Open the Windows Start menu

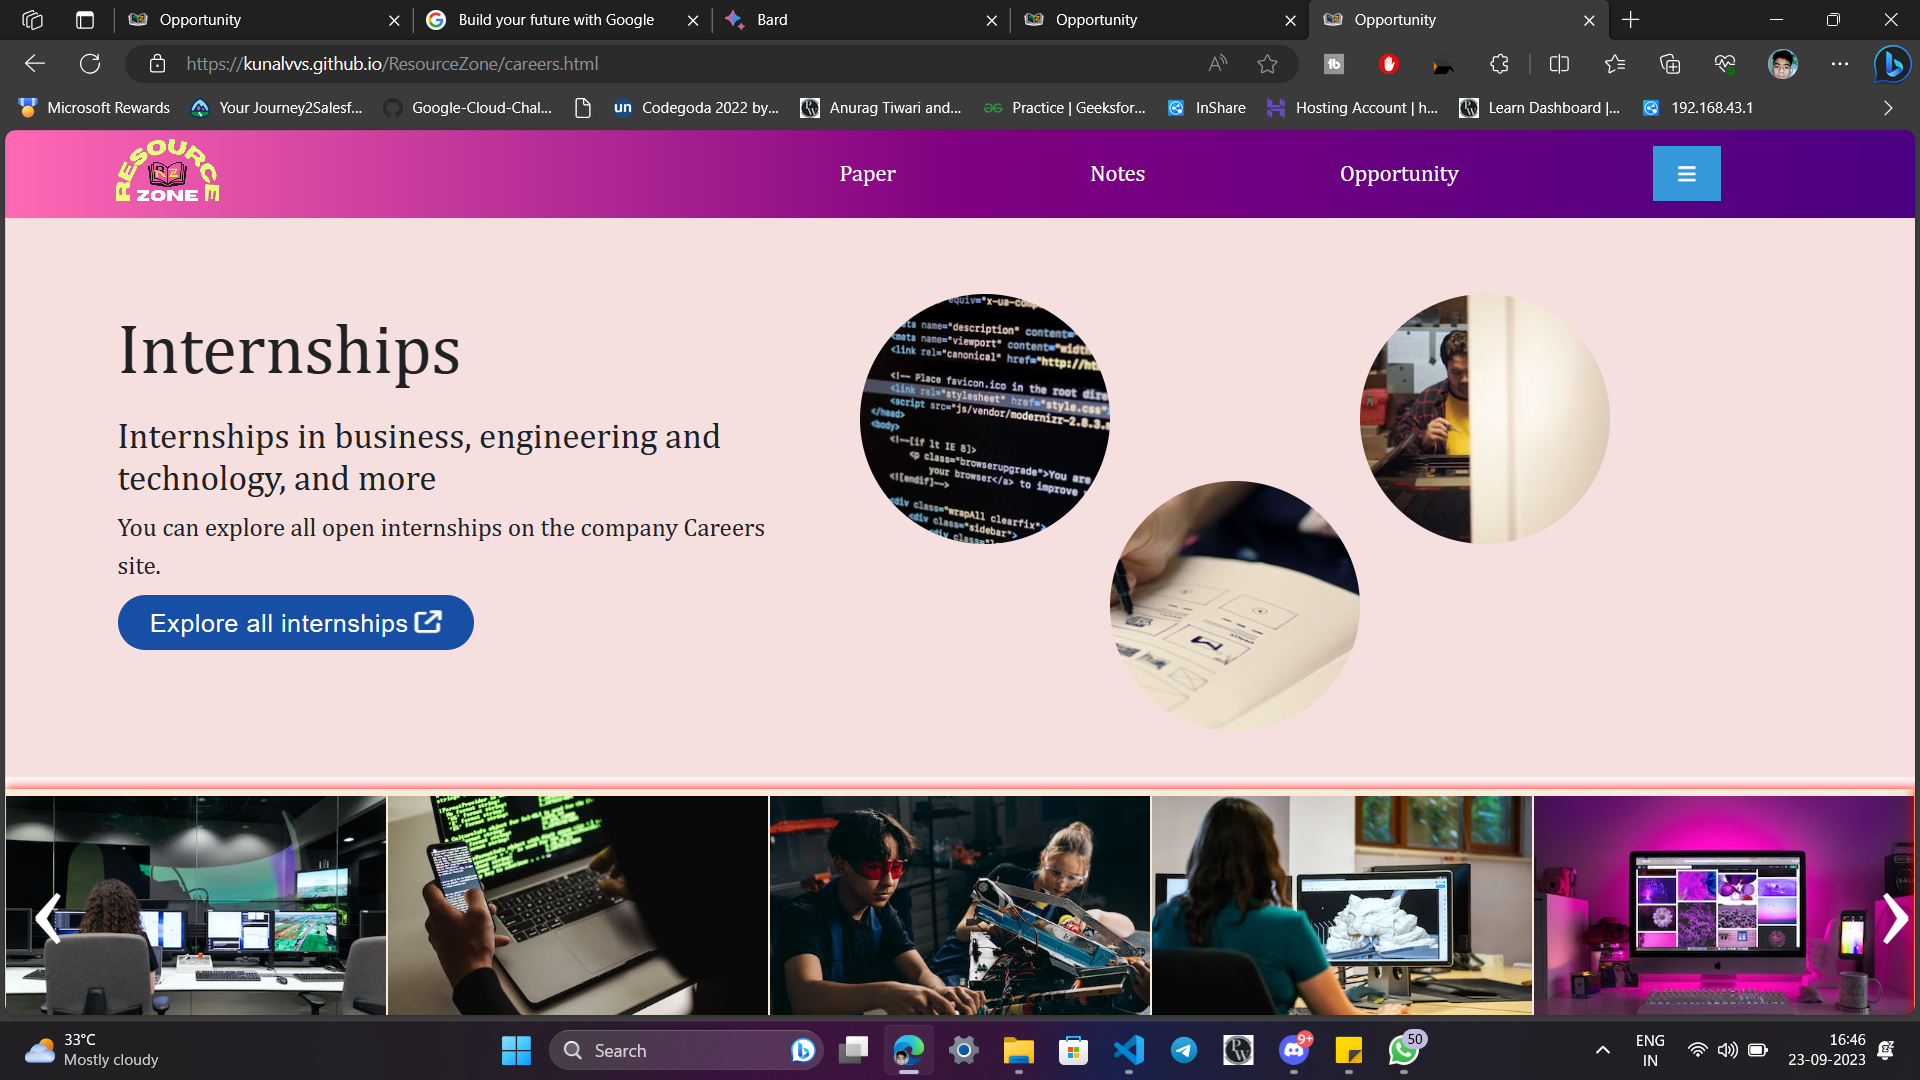pos(516,1050)
